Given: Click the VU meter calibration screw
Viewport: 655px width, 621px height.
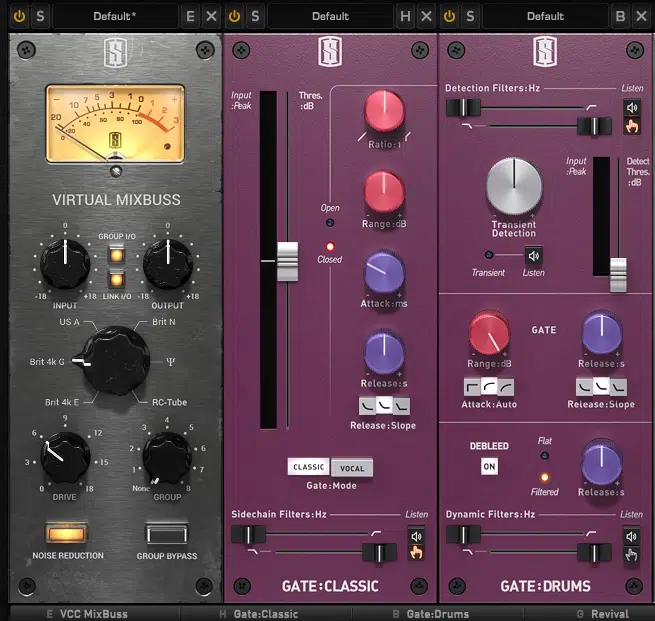Looking at the screenshot, I should 116,171.
